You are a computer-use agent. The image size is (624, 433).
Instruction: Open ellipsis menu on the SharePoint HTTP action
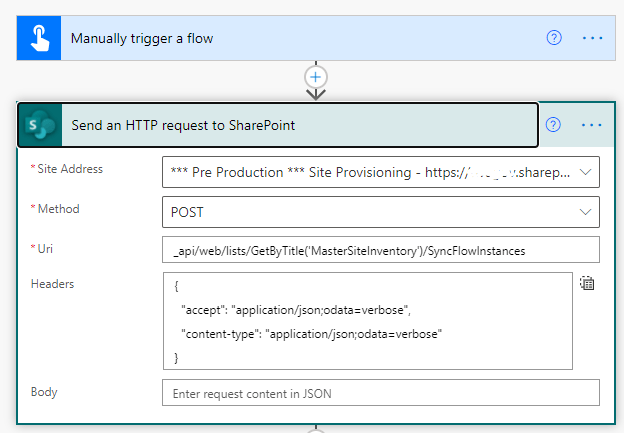click(x=592, y=125)
